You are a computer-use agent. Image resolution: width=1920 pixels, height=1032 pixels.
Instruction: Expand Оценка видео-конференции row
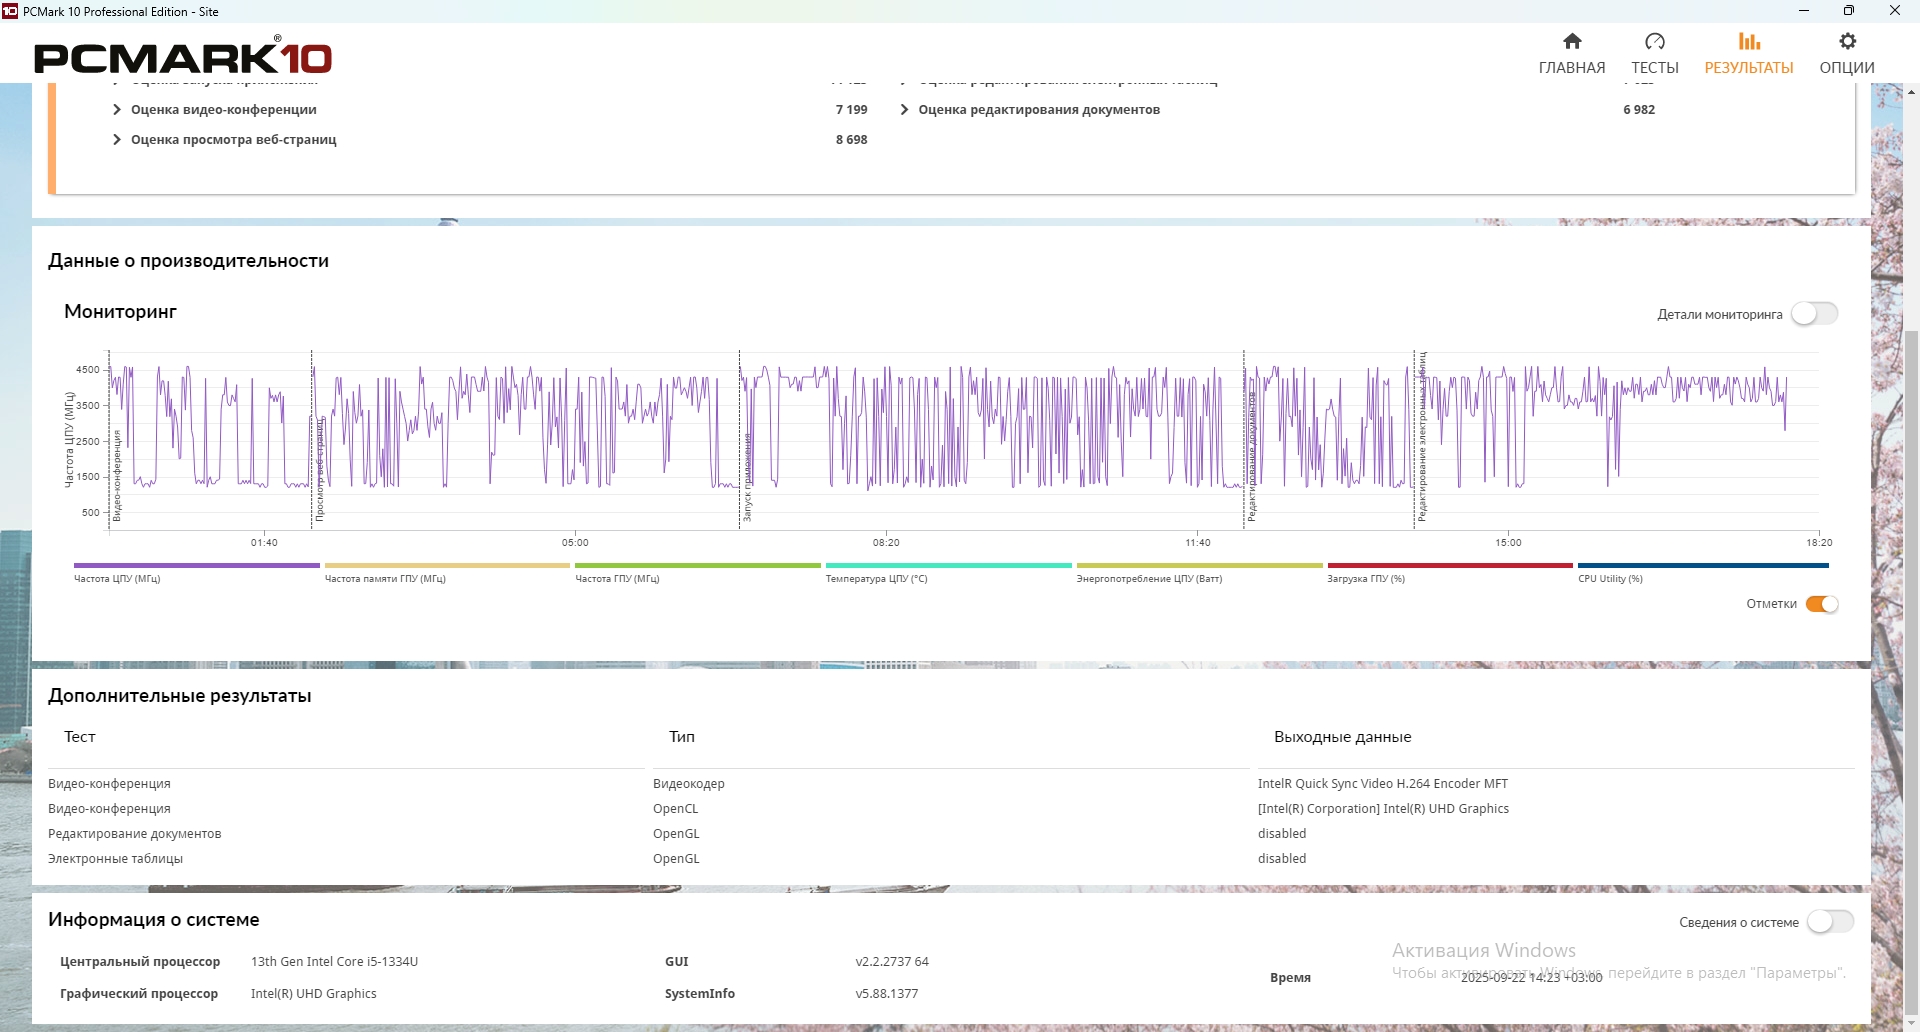(117, 110)
